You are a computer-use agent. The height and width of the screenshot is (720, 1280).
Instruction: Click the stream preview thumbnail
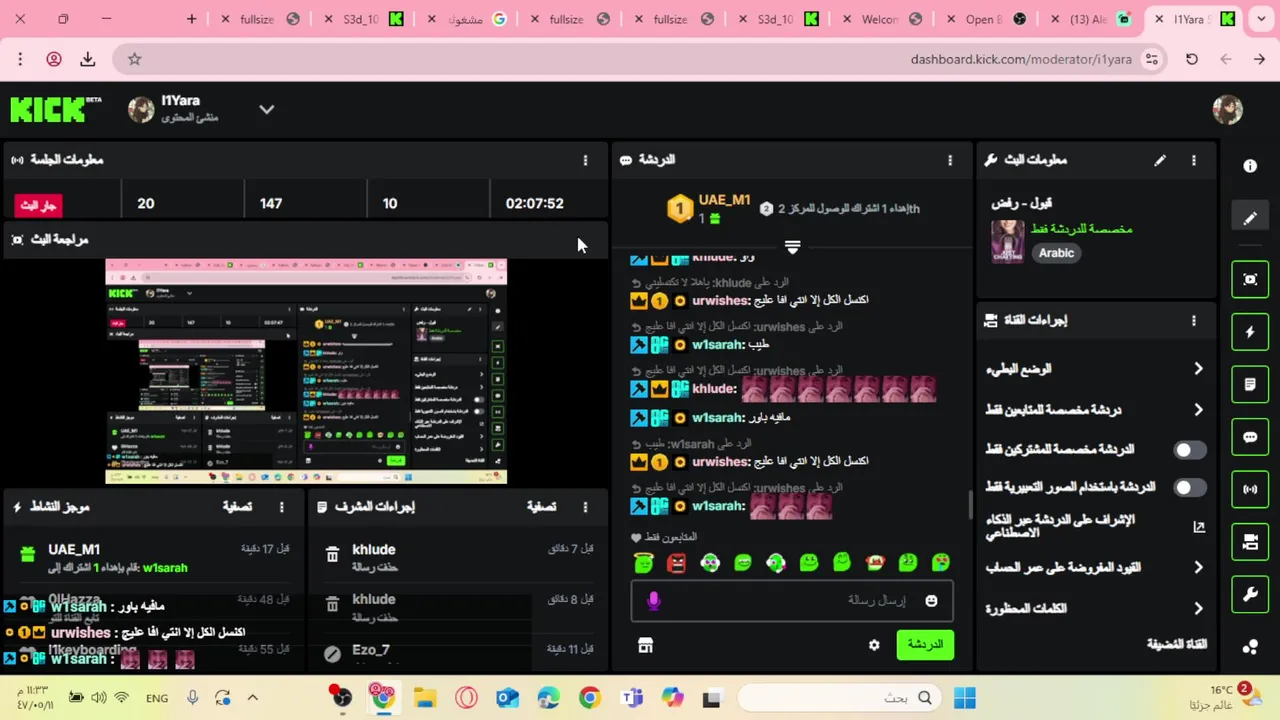pos(306,371)
